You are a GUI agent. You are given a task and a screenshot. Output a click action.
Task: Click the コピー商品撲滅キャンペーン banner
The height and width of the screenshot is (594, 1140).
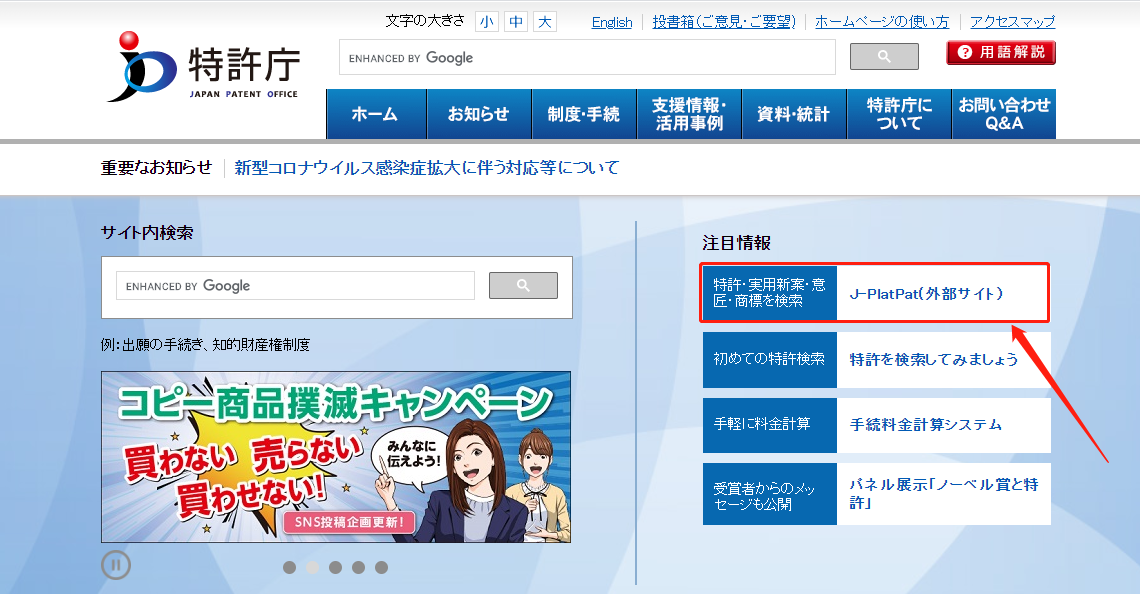pyautogui.click(x=335, y=457)
